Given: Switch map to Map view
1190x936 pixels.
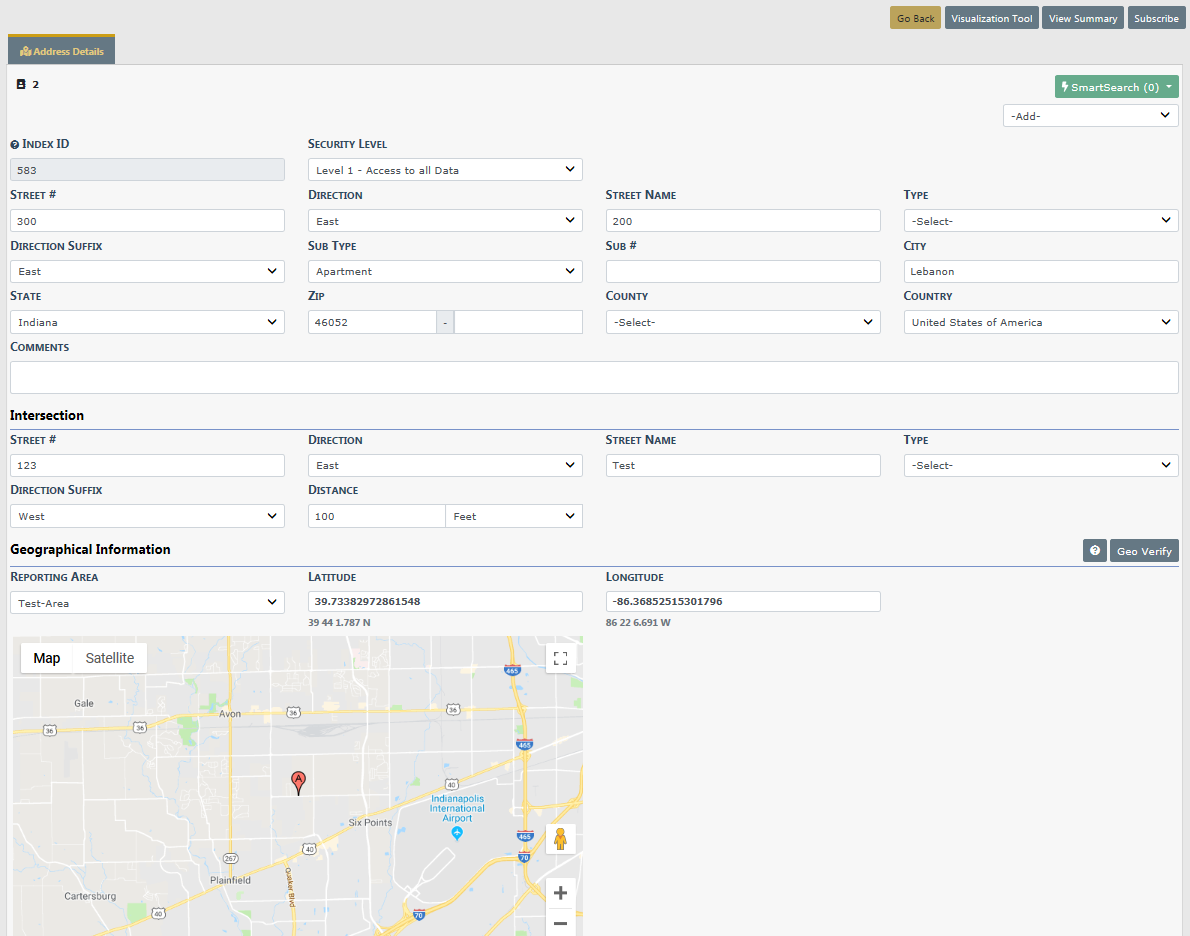Looking at the screenshot, I should pos(47,658).
